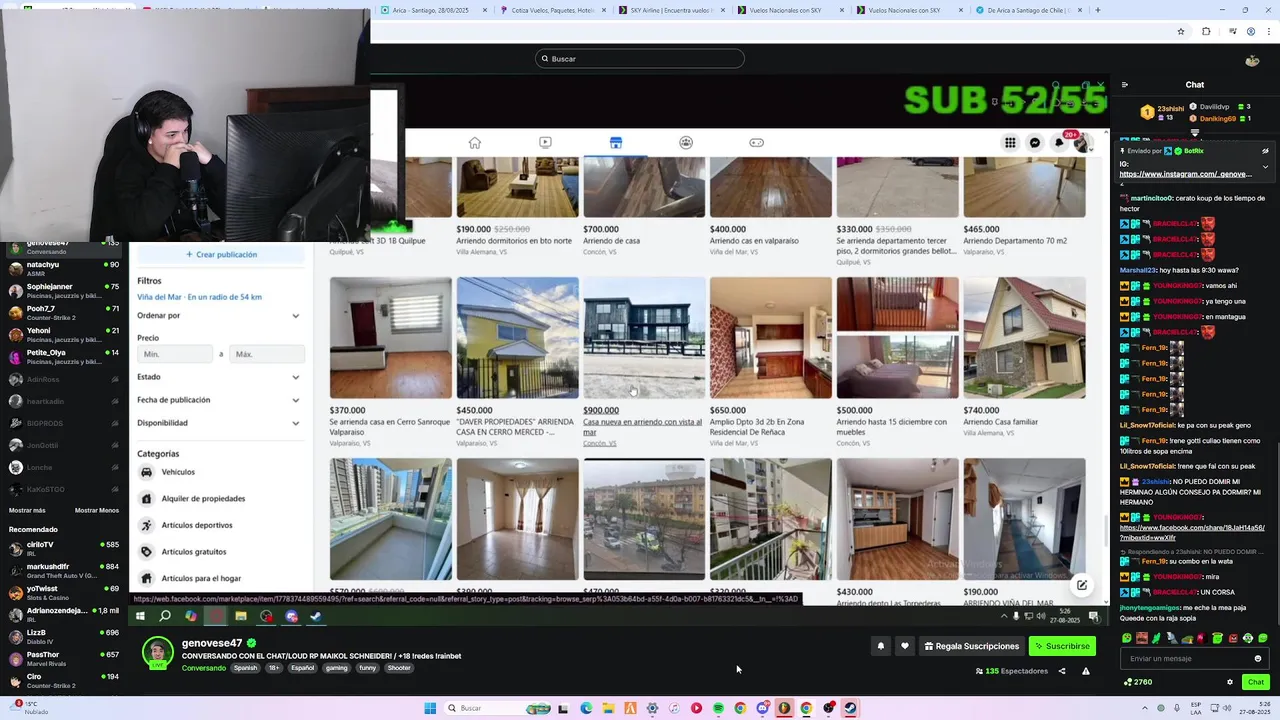Expand Fecha de publicación filter
The width and height of the screenshot is (1280, 720).
tap(218, 400)
